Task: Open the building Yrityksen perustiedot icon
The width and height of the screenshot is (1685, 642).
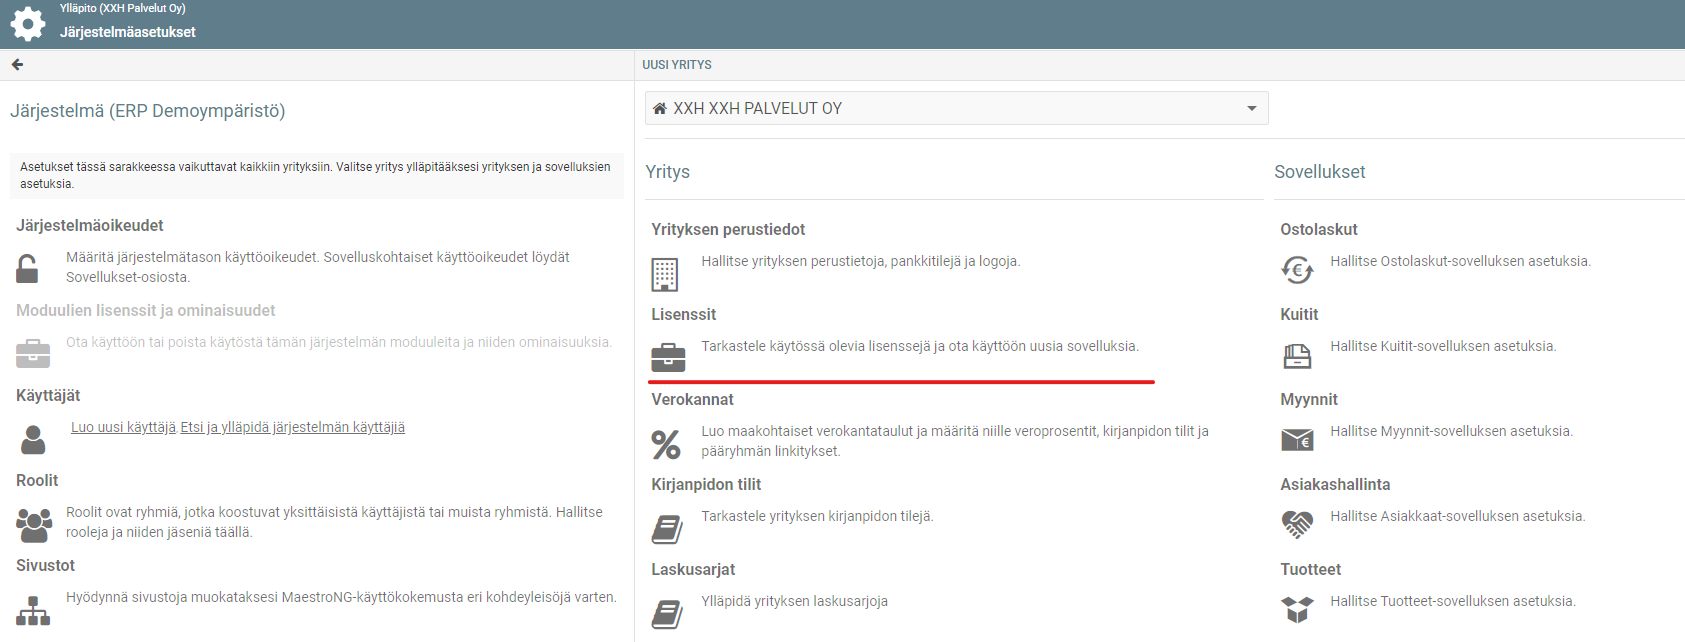Action: (x=665, y=274)
